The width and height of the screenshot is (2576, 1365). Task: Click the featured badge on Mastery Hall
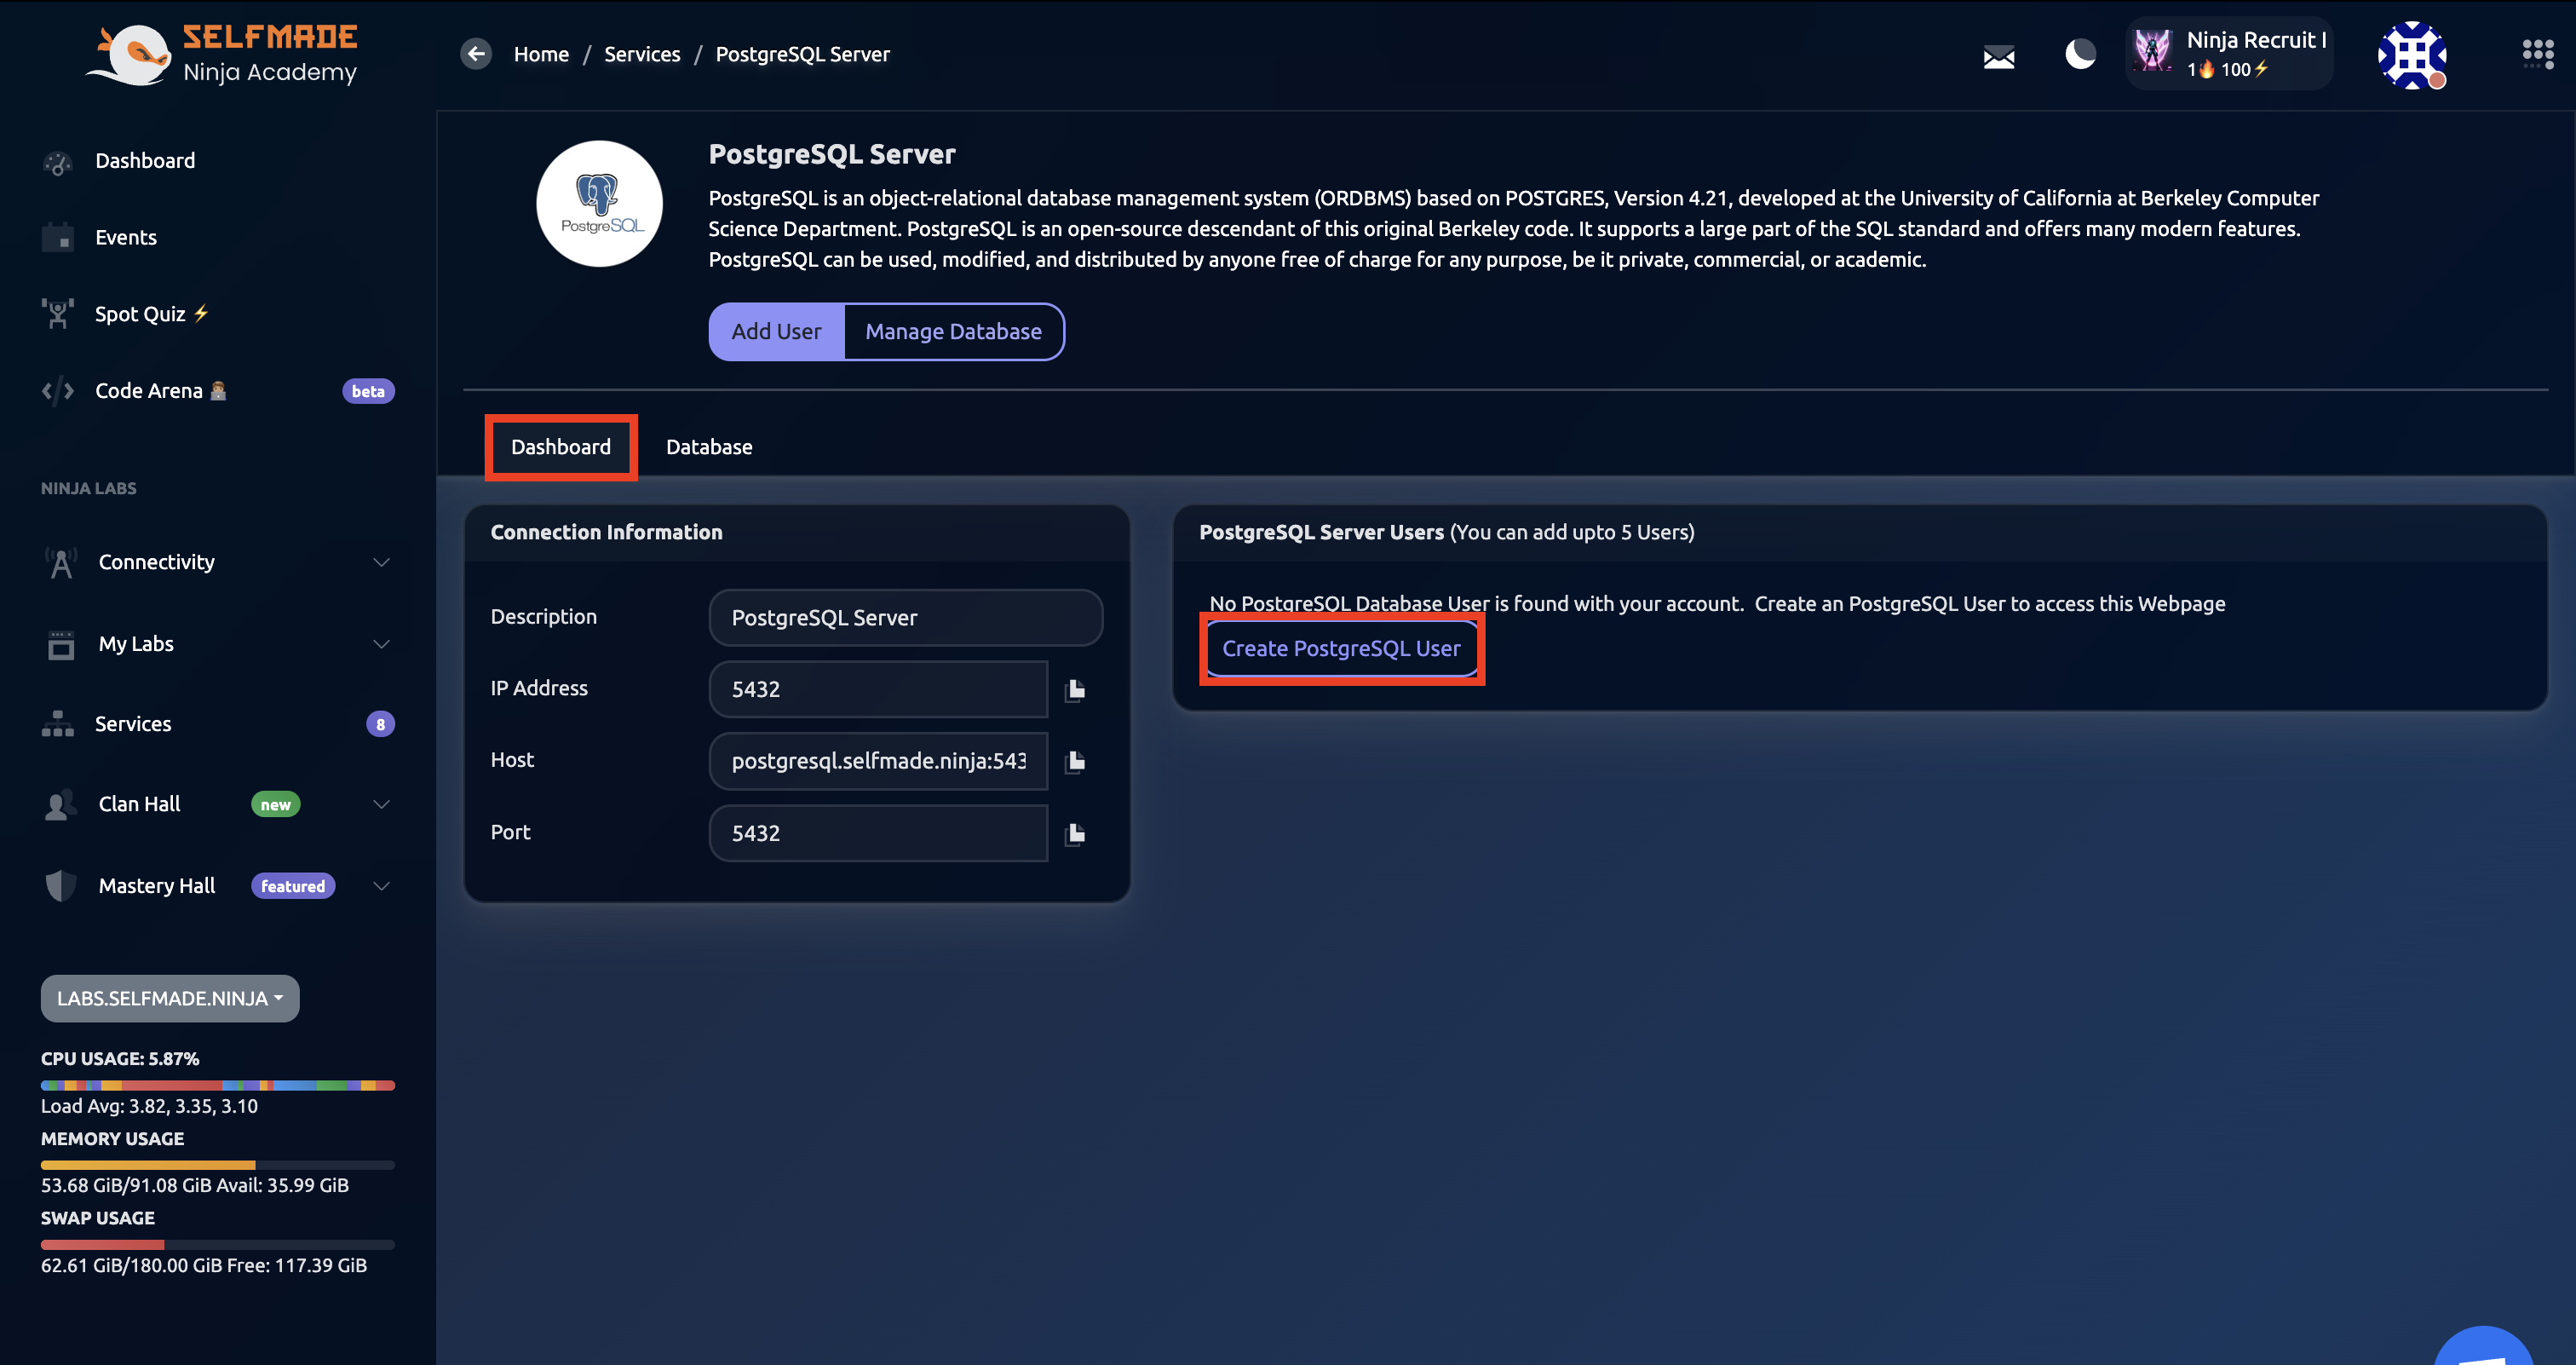[x=293, y=886]
